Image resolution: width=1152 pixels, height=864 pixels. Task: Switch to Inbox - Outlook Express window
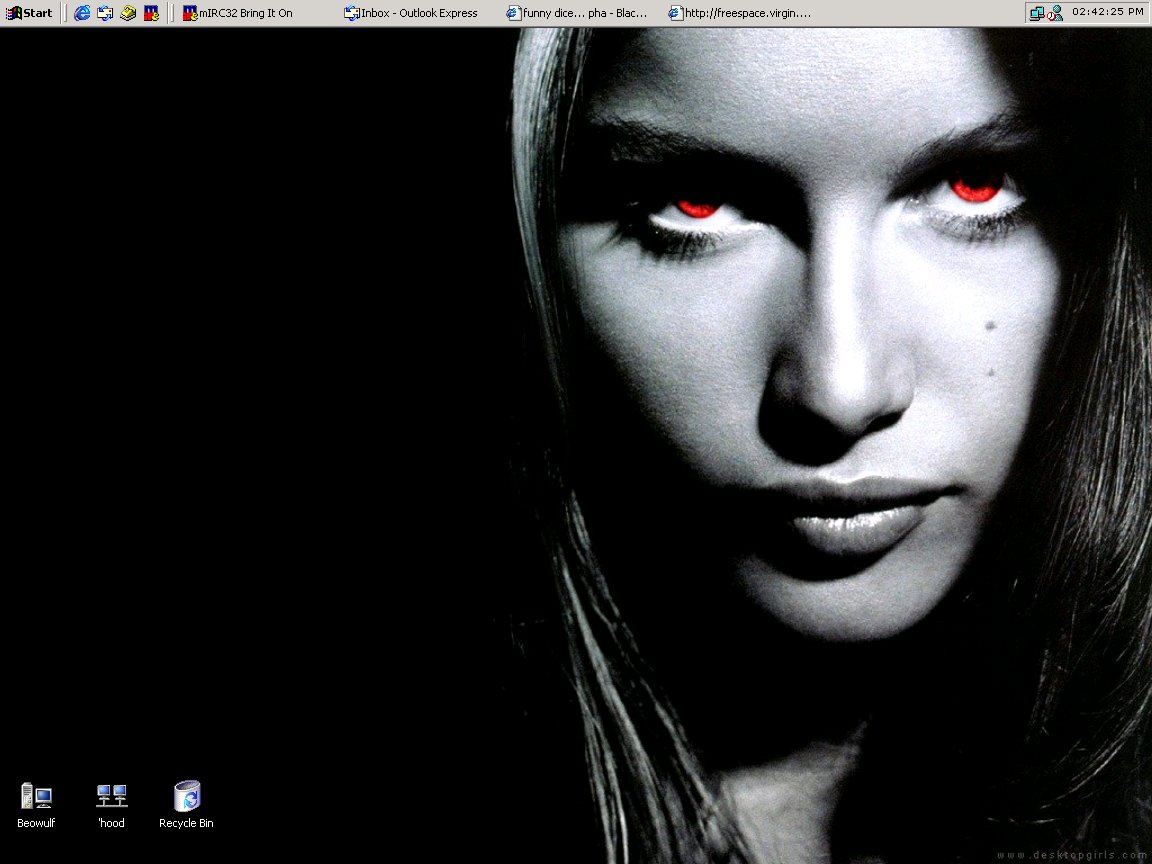pos(415,13)
